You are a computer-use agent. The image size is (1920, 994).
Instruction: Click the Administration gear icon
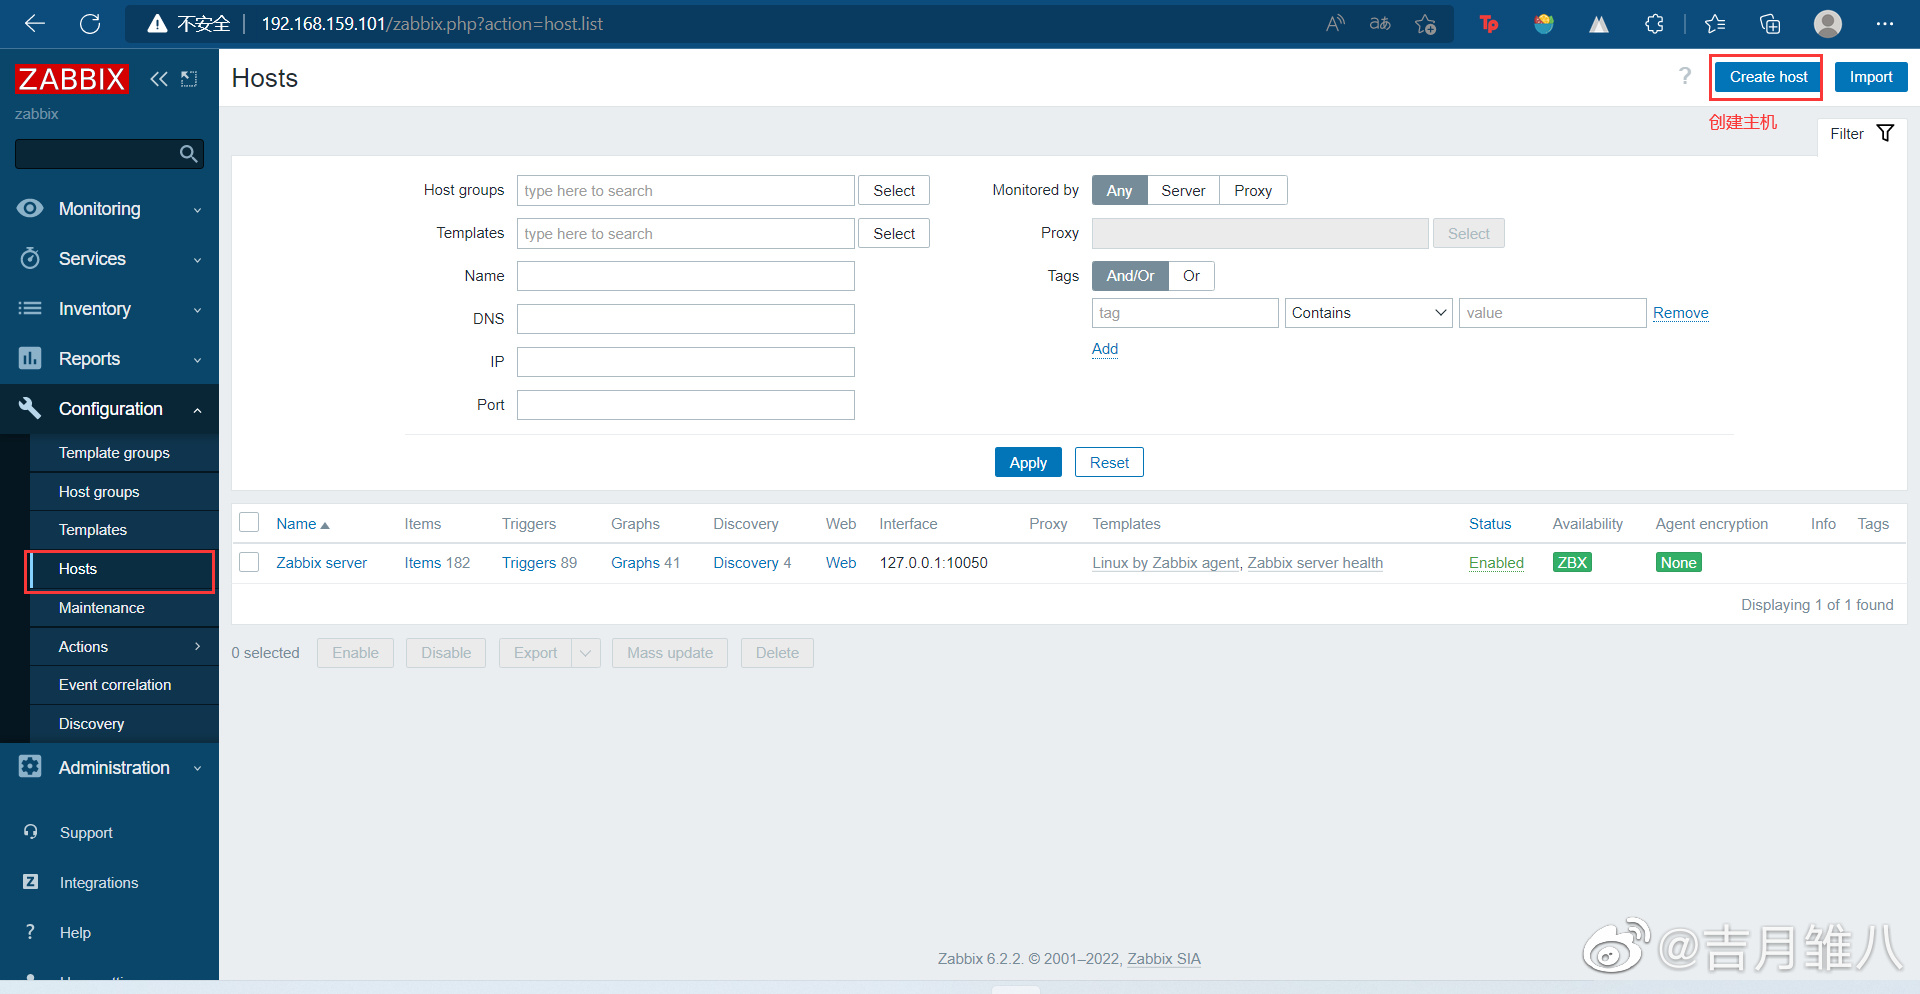click(30, 767)
